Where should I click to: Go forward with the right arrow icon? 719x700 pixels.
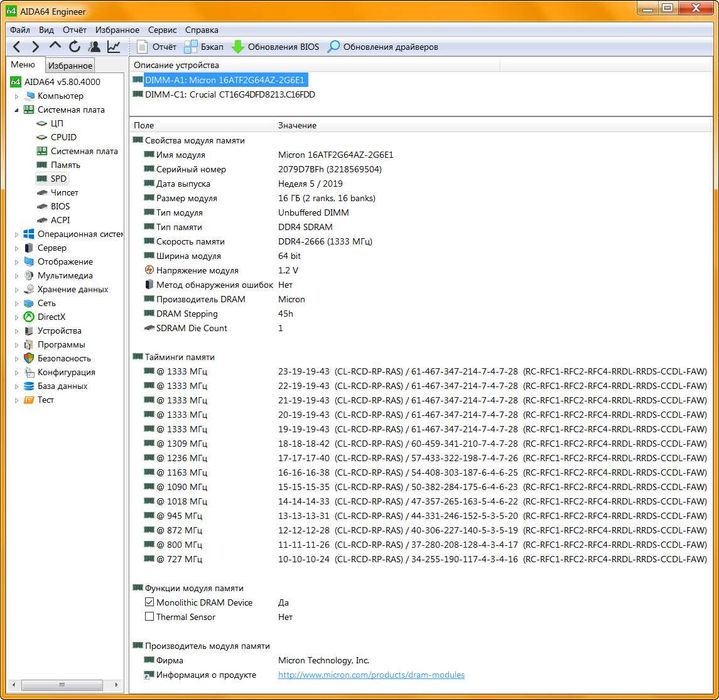click(x=35, y=47)
